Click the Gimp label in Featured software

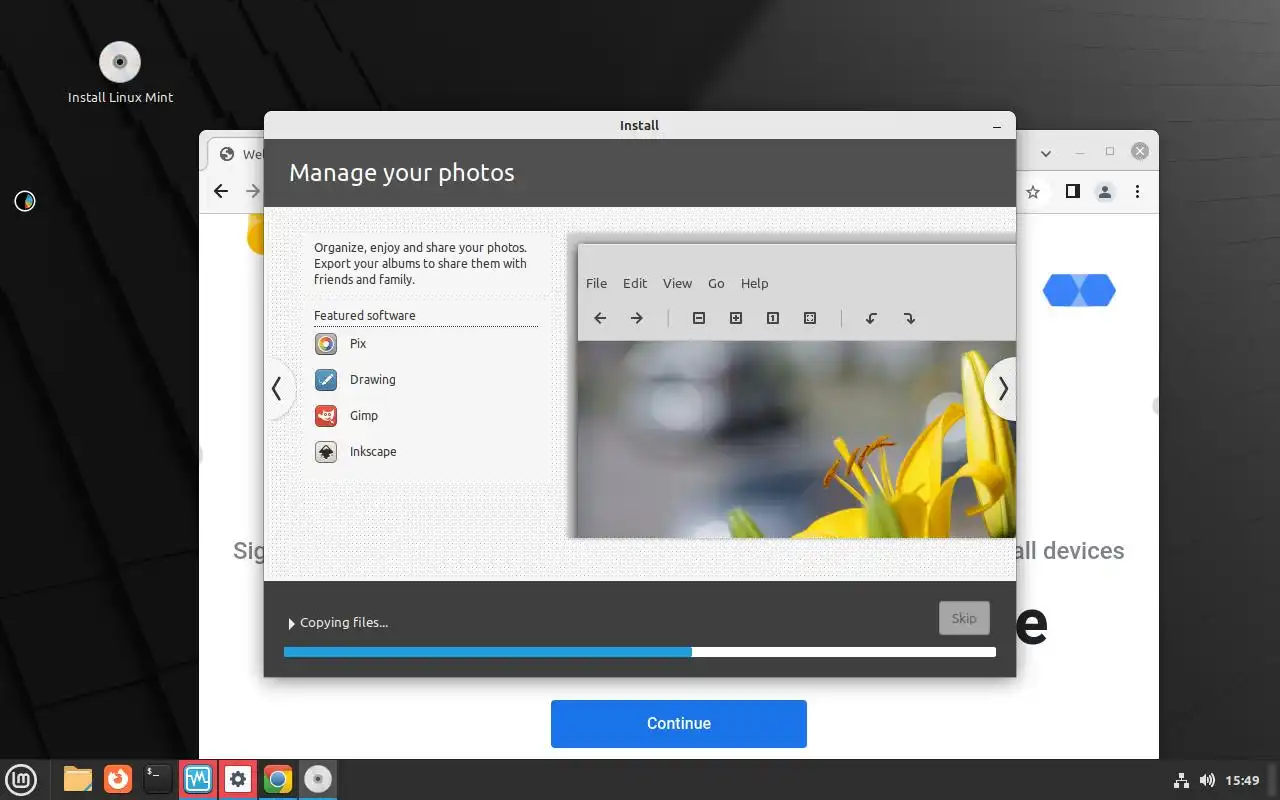364,416
